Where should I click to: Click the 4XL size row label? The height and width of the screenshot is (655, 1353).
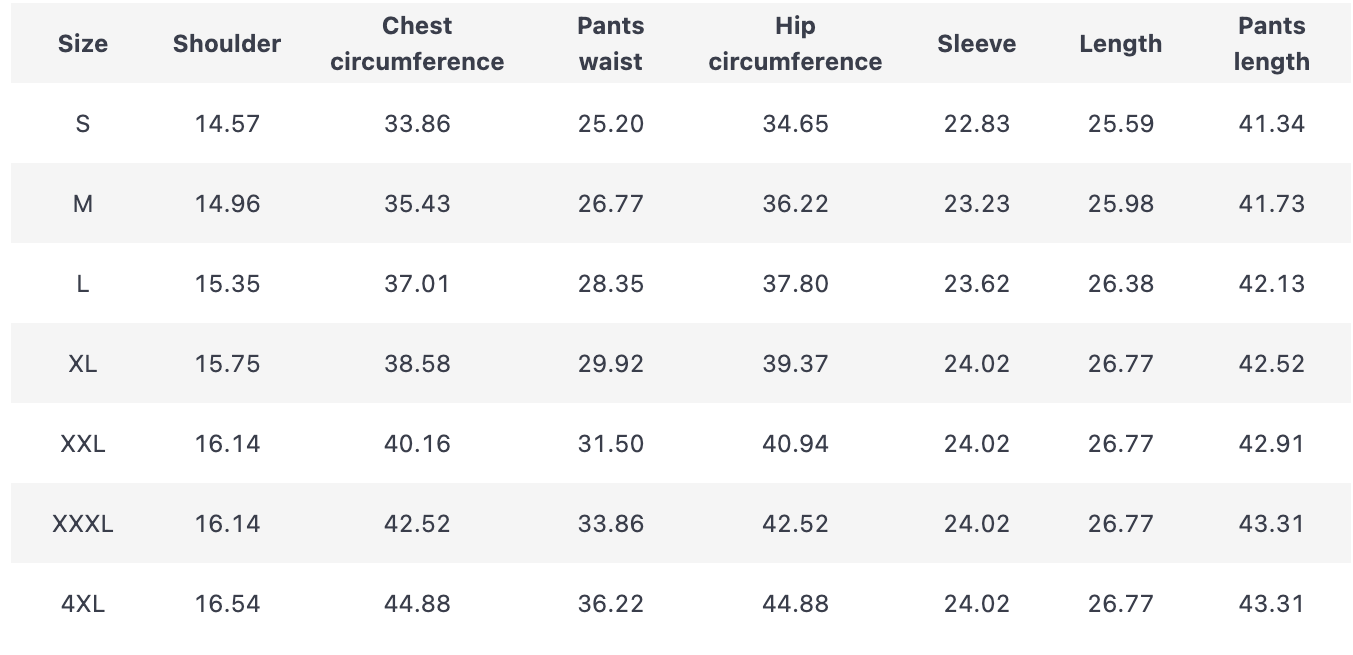[82, 604]
